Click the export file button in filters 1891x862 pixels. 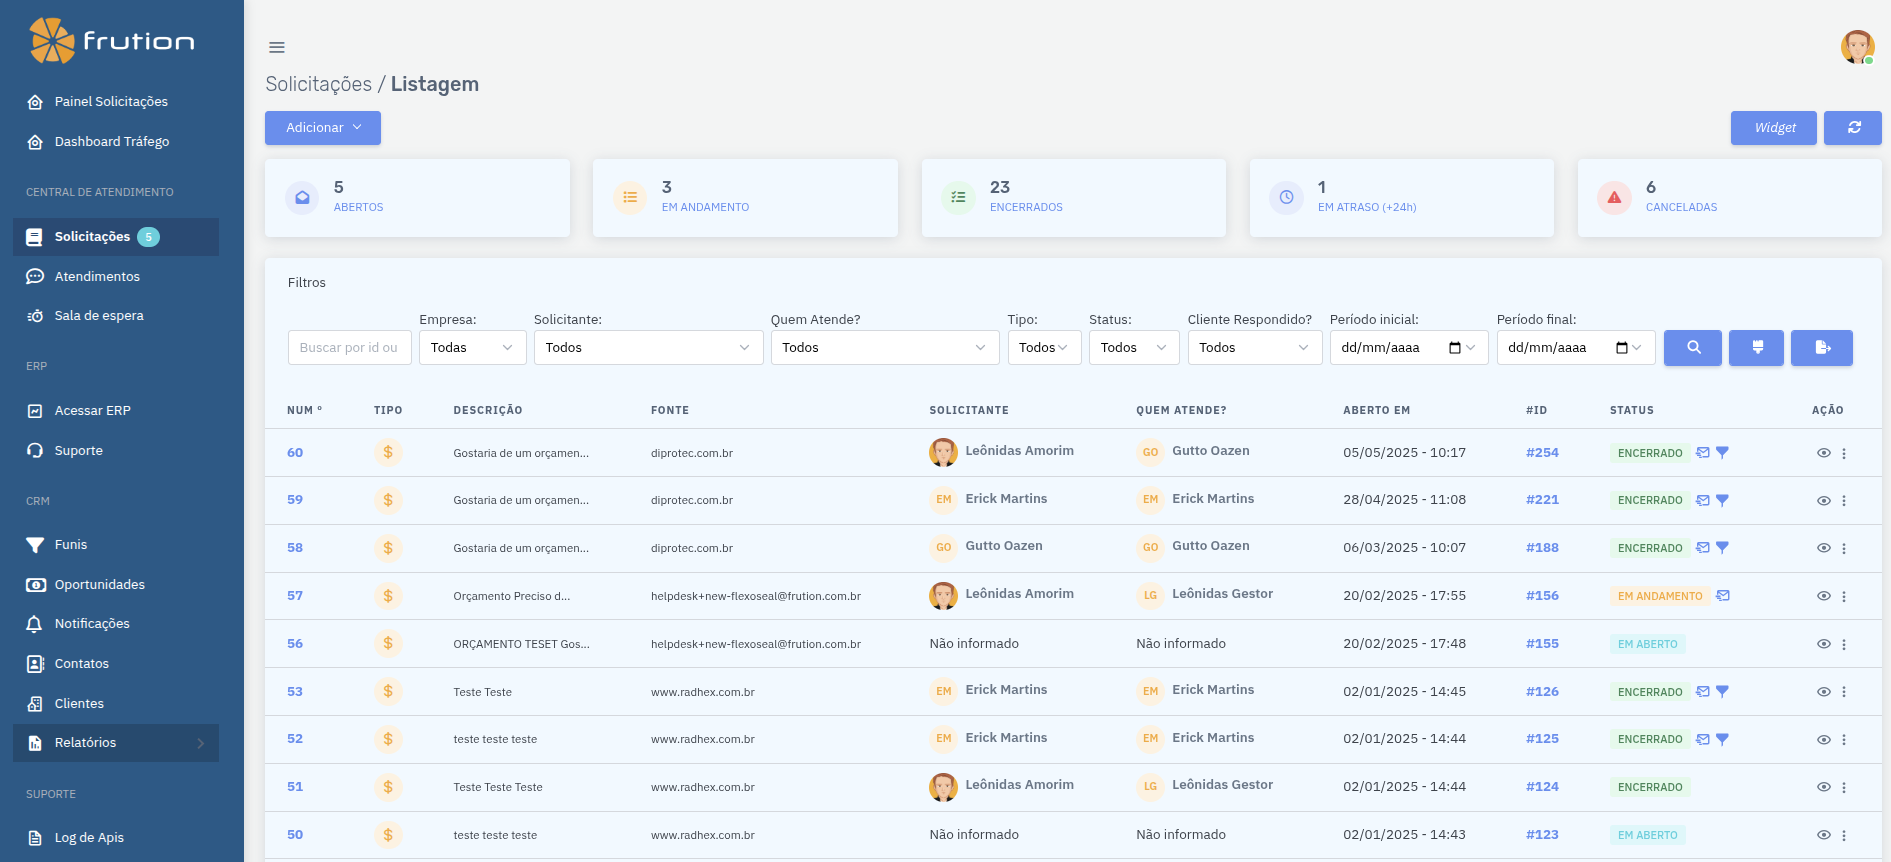click(1821, 348)
